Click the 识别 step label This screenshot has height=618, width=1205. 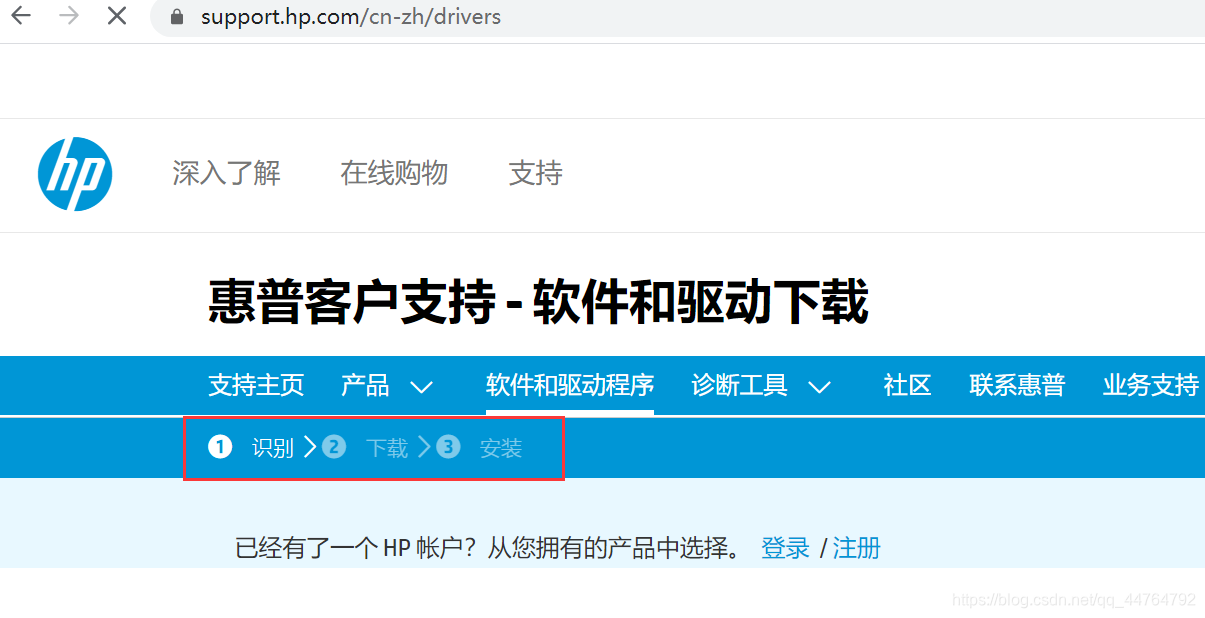click(273, 448)
